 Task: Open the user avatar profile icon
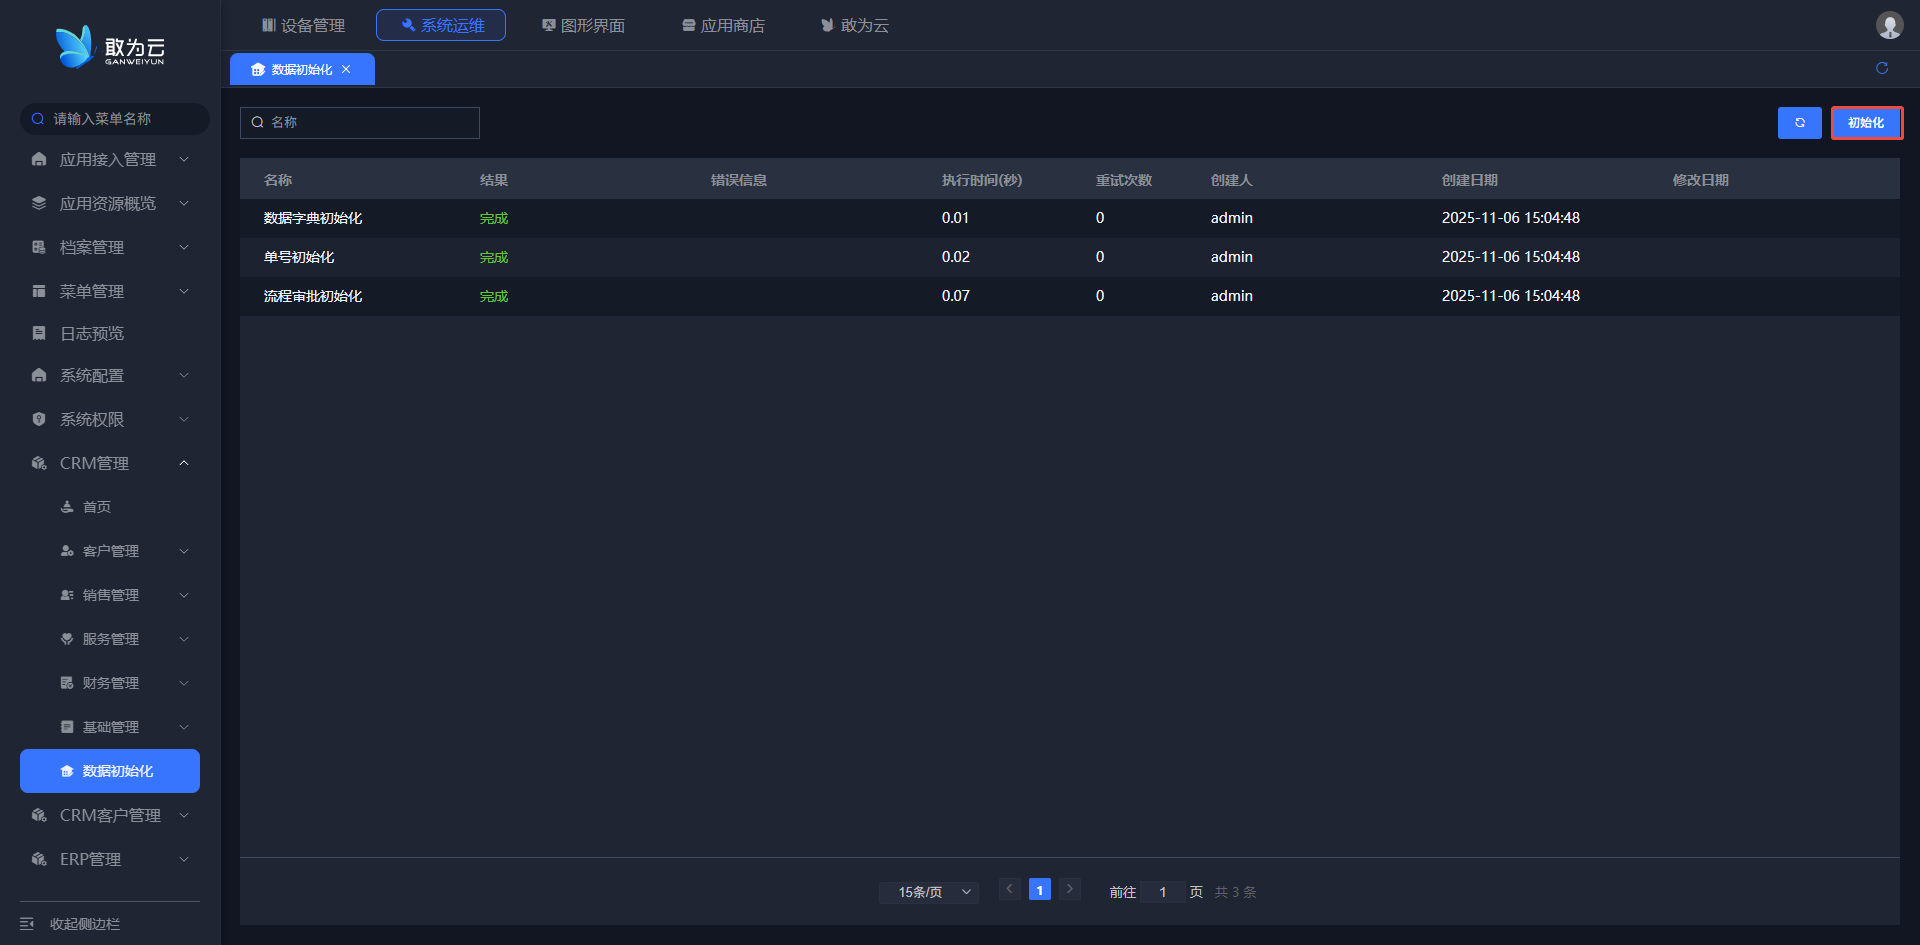tap(1889, 25)
